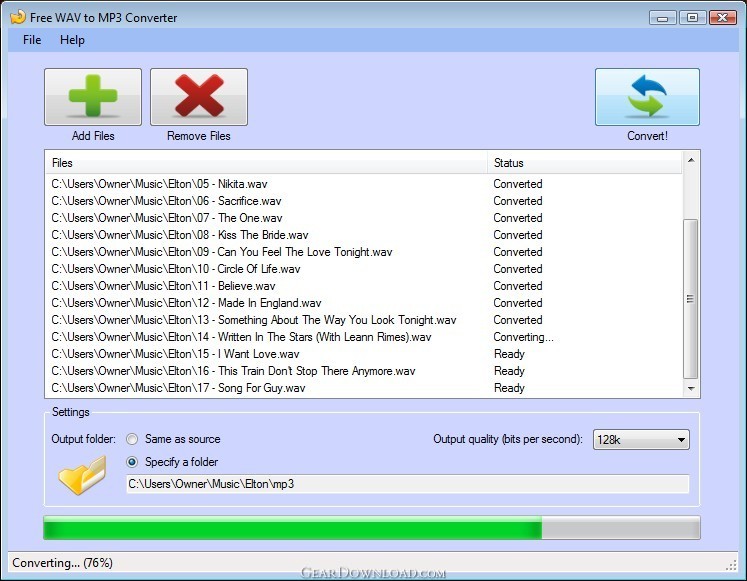
Task: Open the 128k output quality dropdown
Action: pyautogui.click(x=641, y=440)
